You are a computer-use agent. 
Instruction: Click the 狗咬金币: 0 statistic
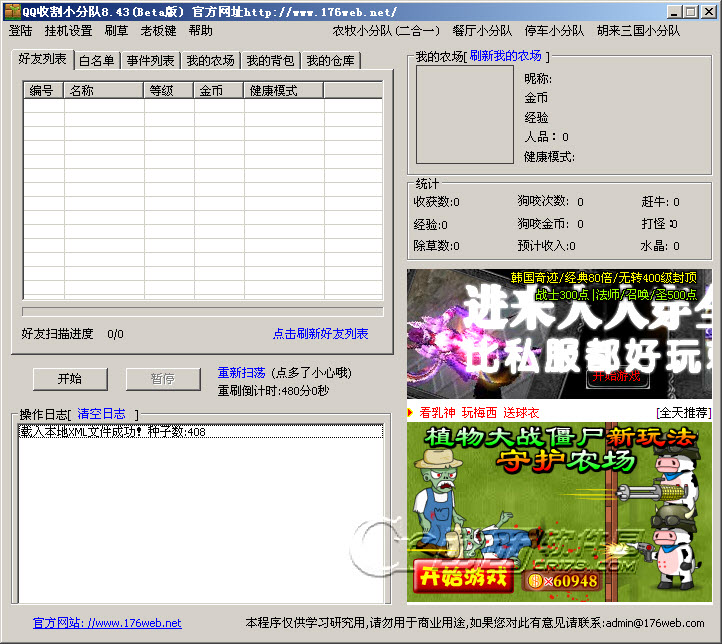point(550,224)
